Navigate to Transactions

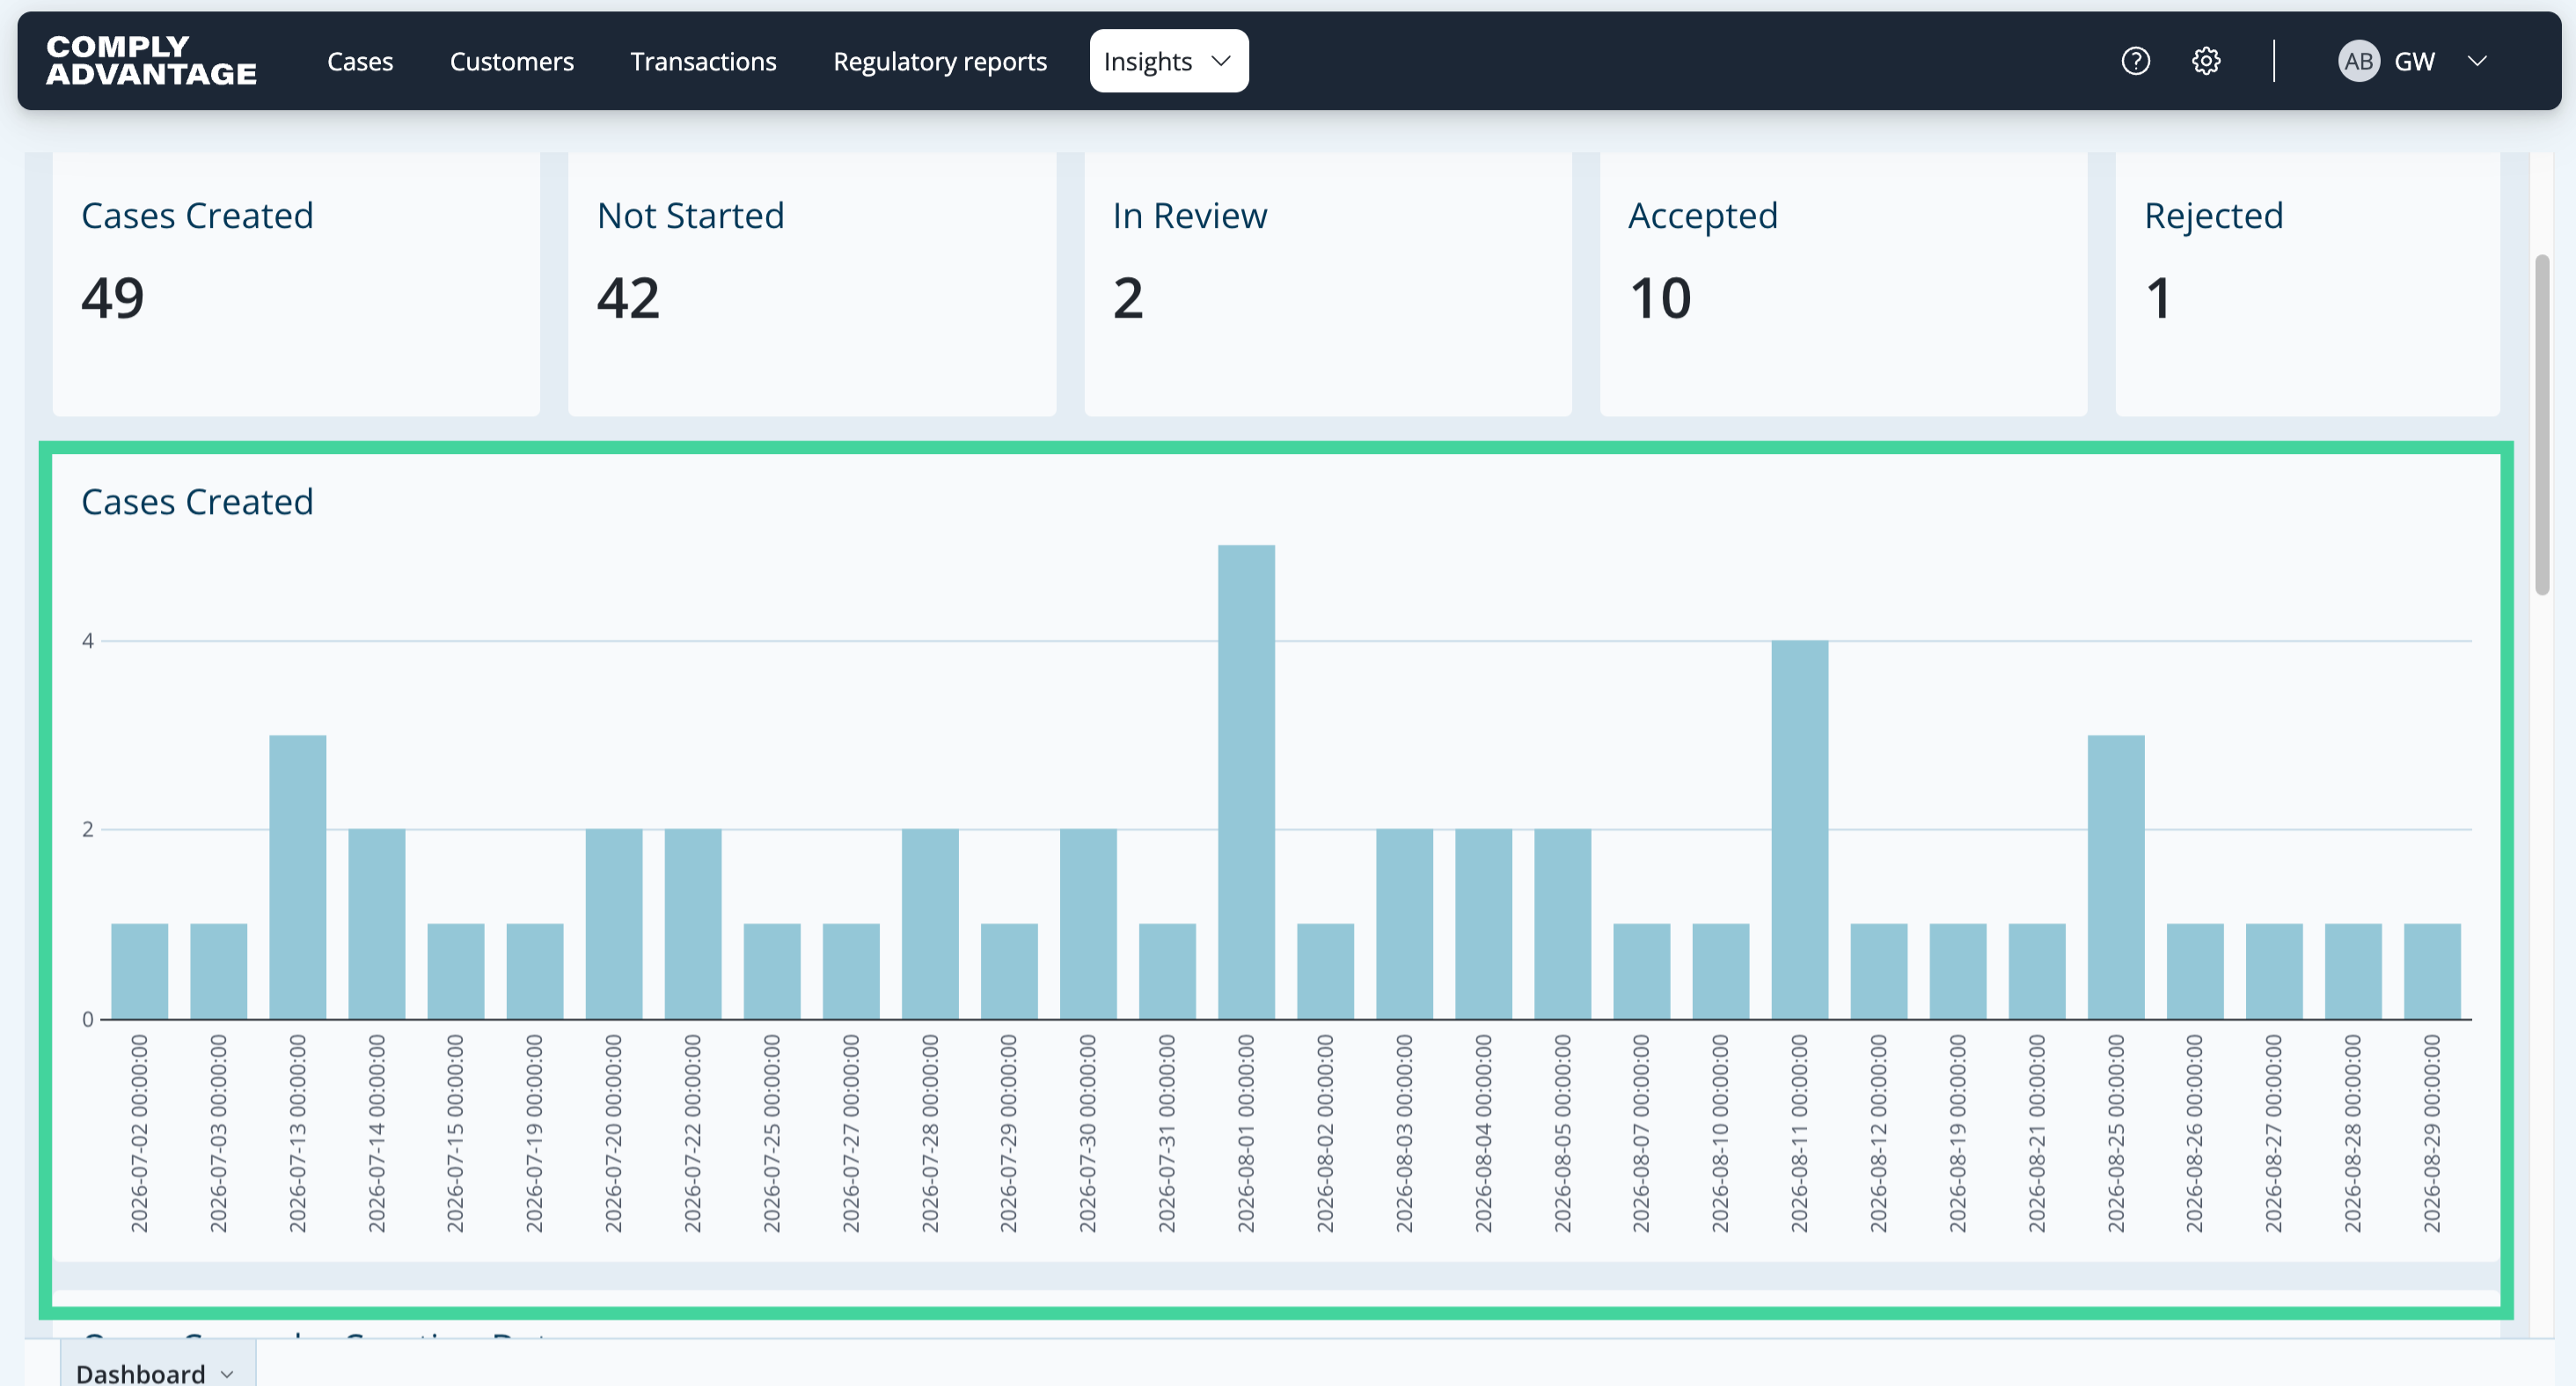click(x=703, y=61)
